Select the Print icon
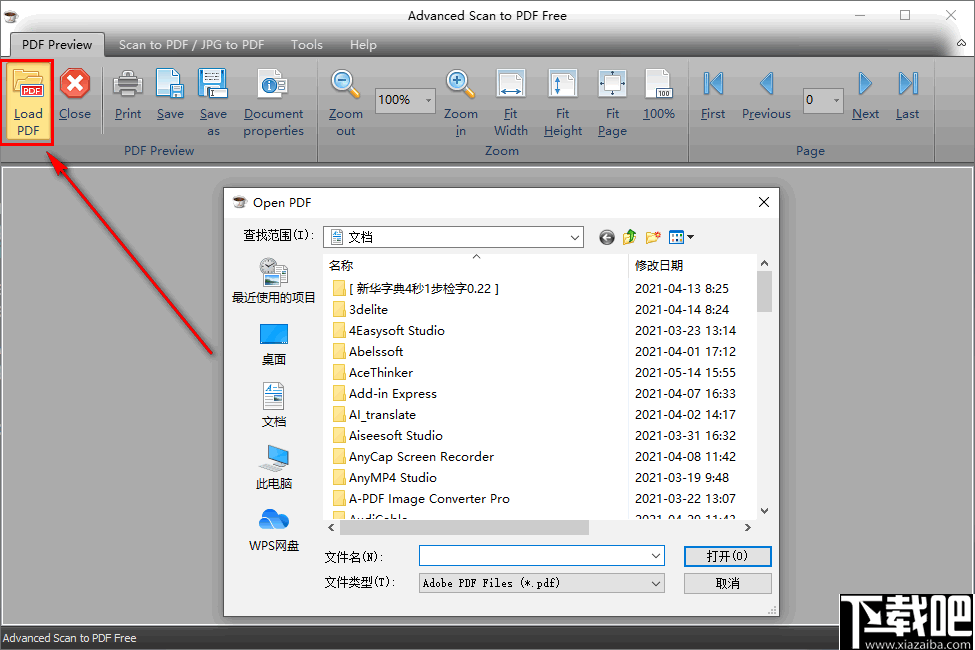The height and width of the screenshot is (650, 975). 127,95
